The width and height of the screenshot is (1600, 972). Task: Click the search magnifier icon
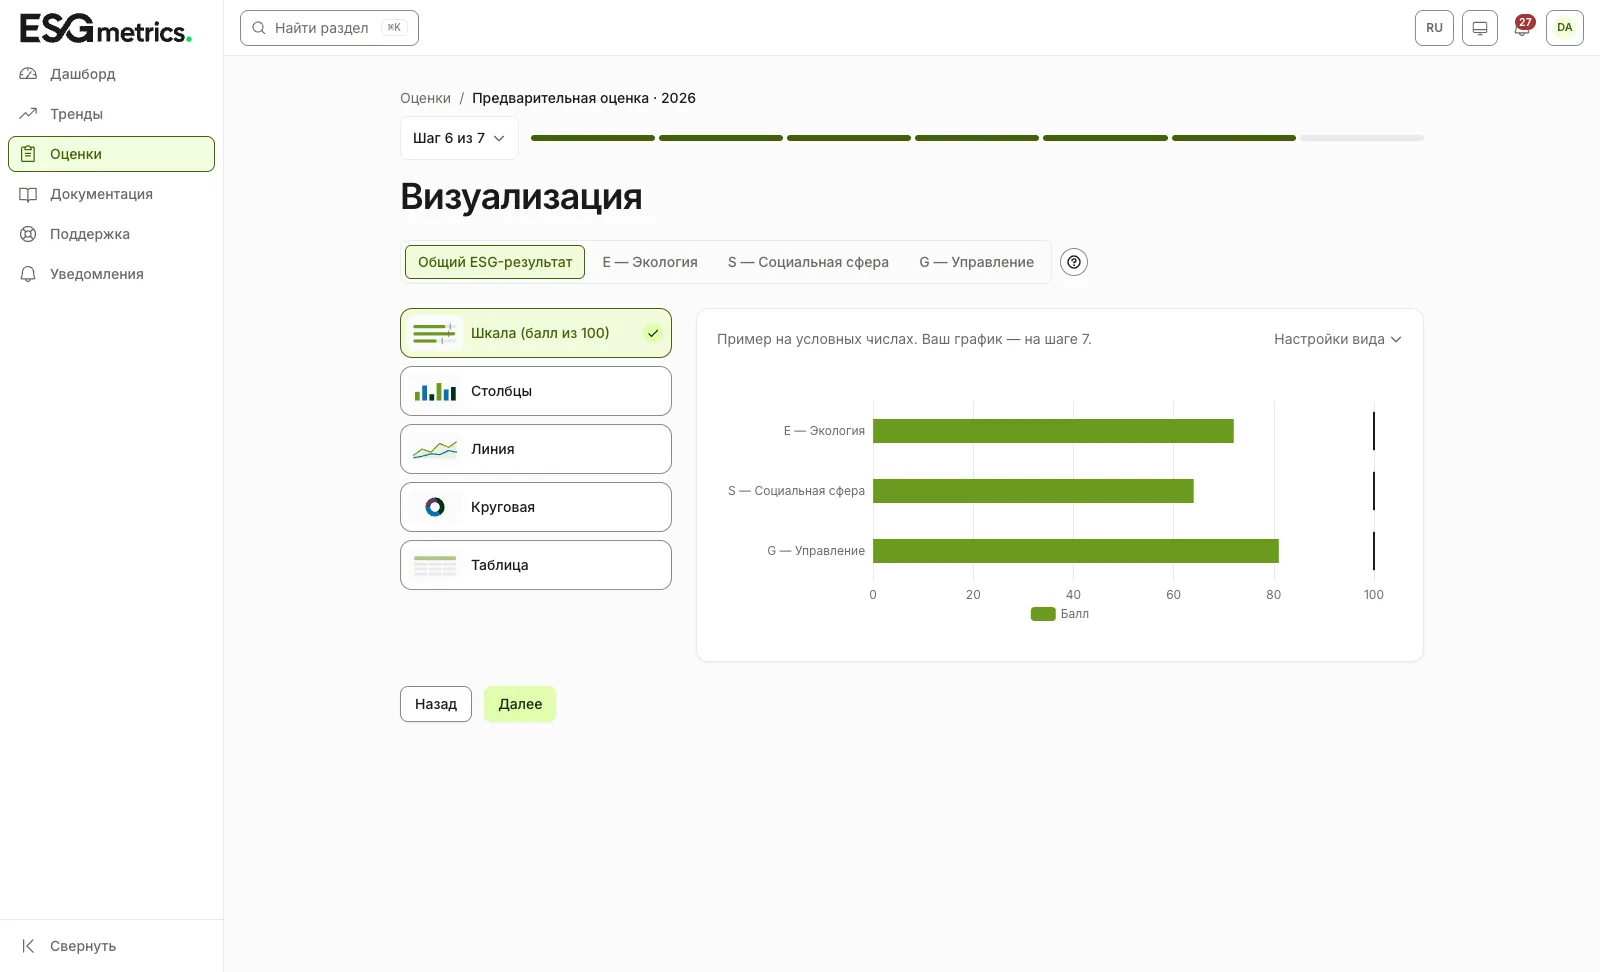point(259,28)
